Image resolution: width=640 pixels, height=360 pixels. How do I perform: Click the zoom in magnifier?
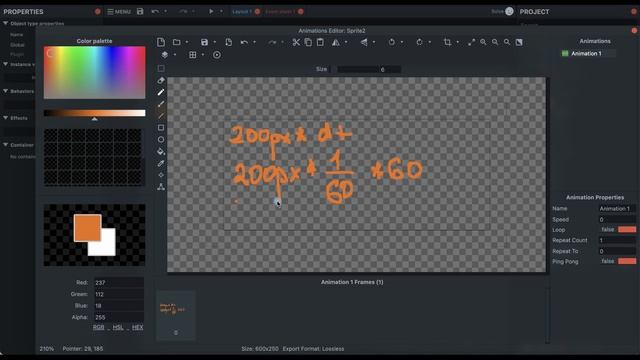(483, 42)
